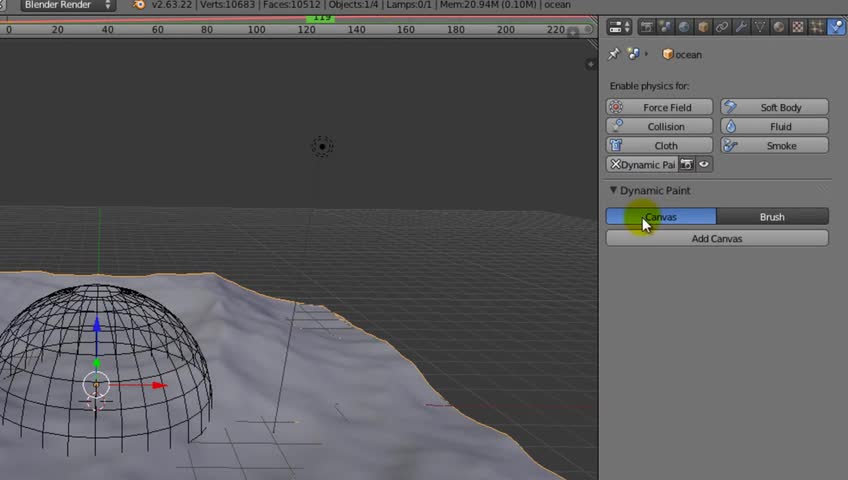Open the Object Data mesh tab
The height and width of the screenshot is (480, 848).
click(760, 26)
